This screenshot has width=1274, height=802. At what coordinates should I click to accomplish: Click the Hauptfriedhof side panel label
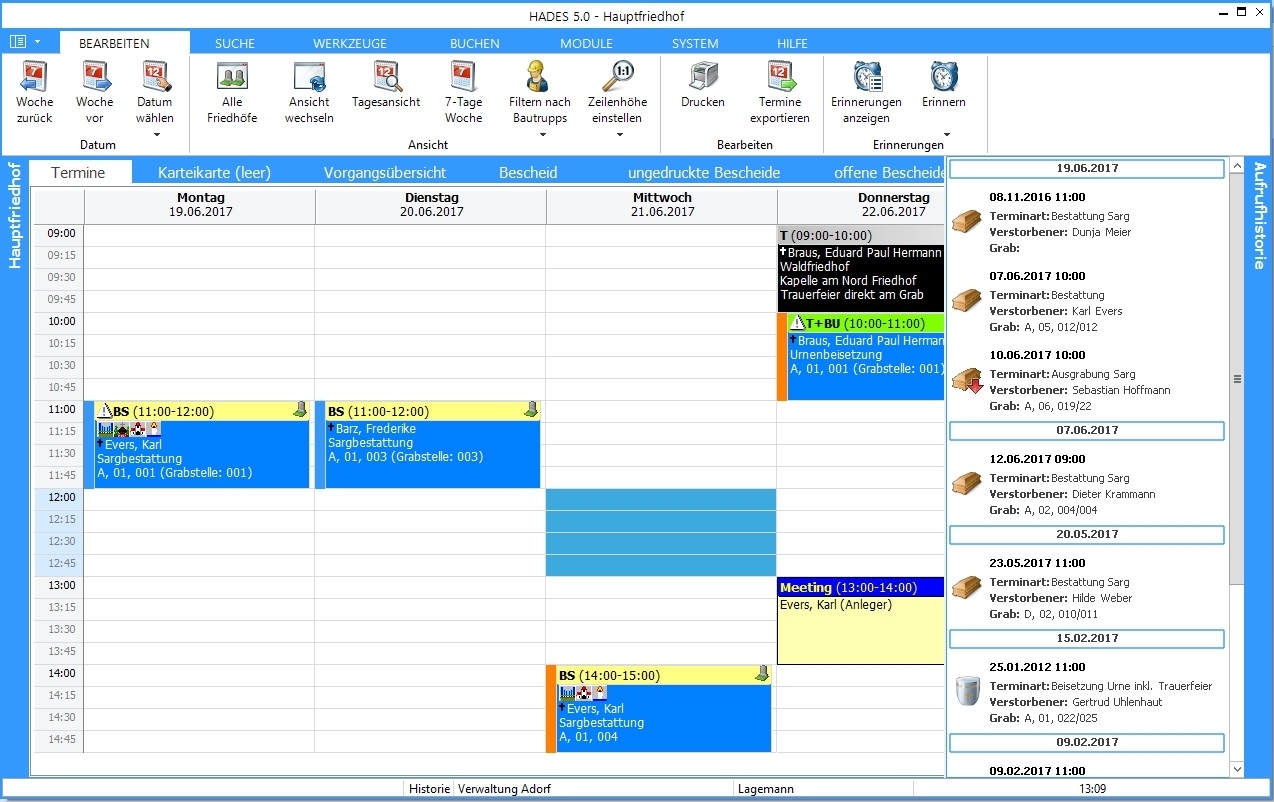click(x=15, y=215)
